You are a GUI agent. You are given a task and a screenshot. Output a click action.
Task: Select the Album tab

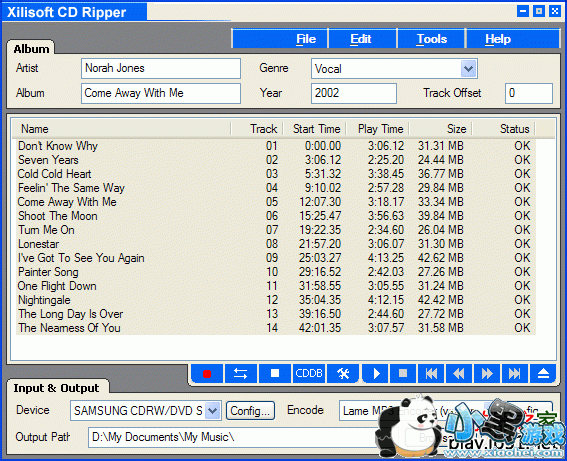[x=31, y=49]
